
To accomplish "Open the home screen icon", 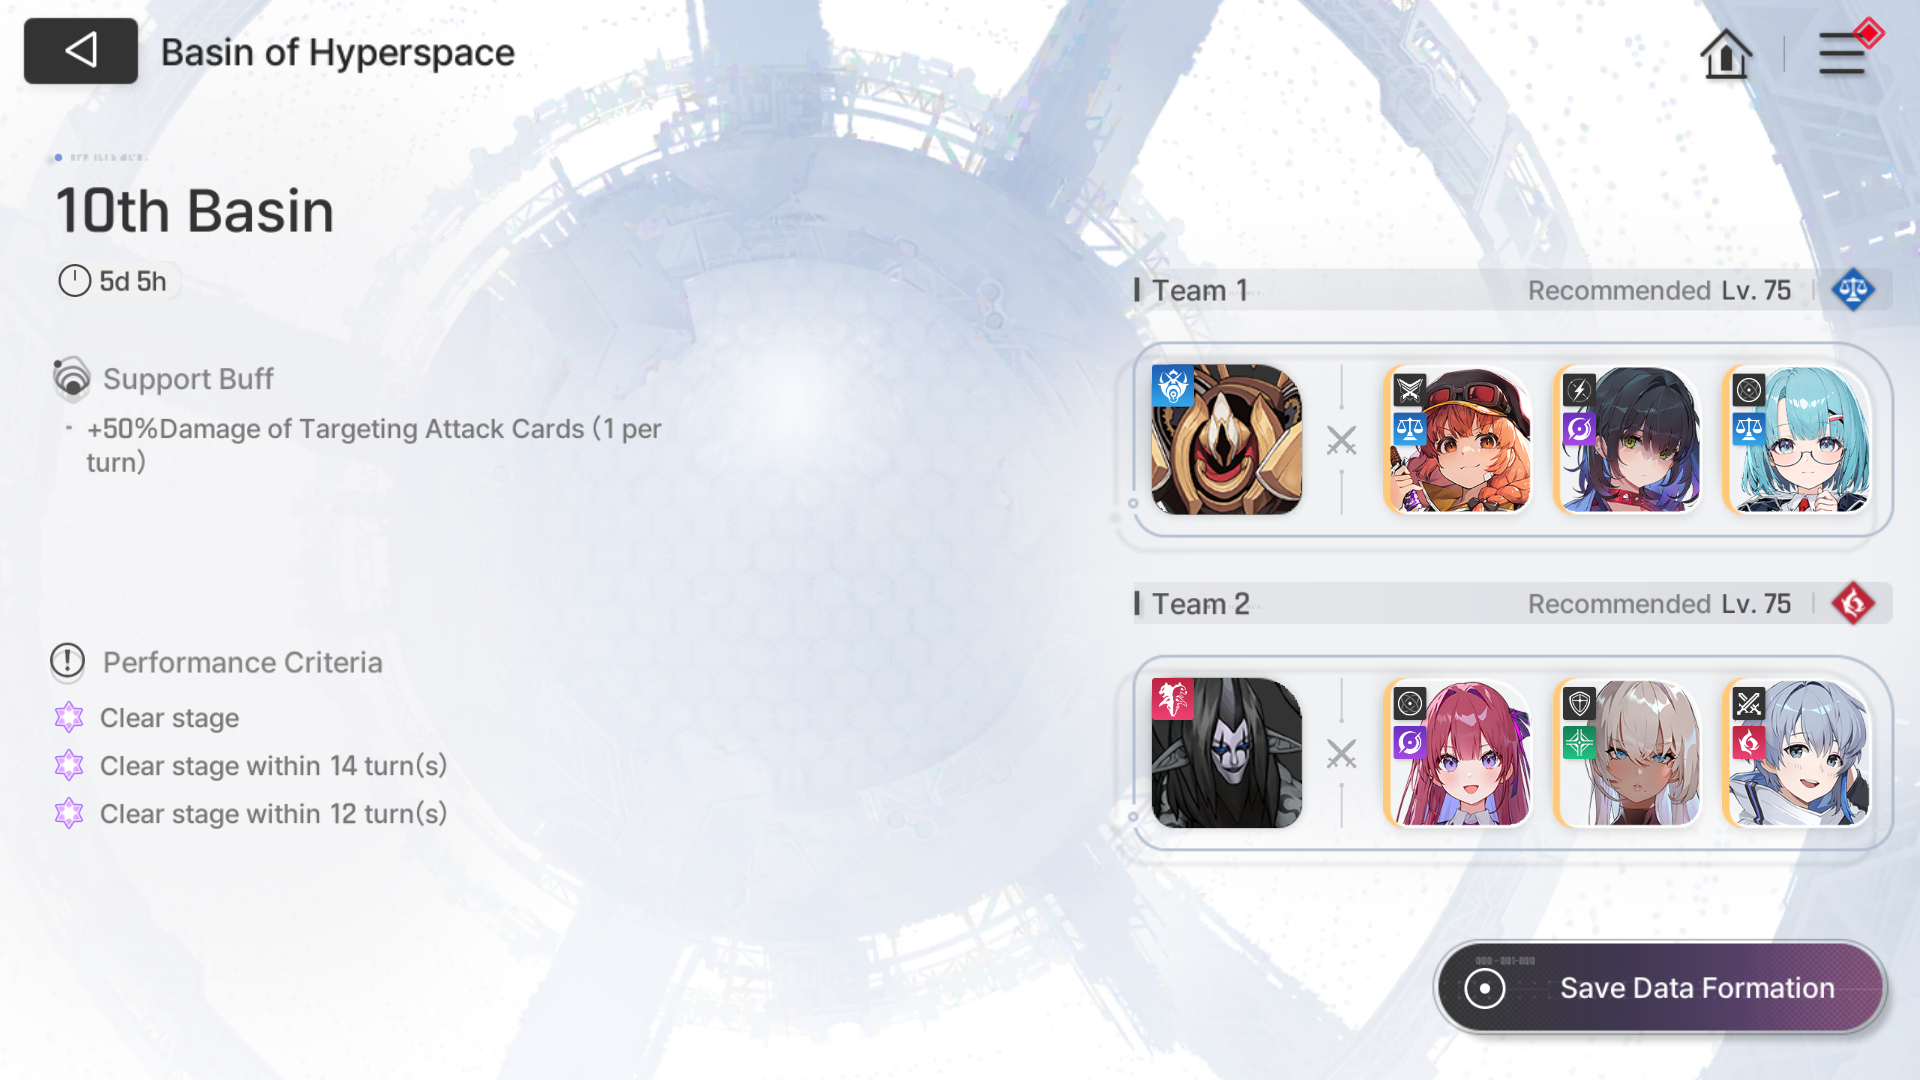I will [x=1726, y=53].
